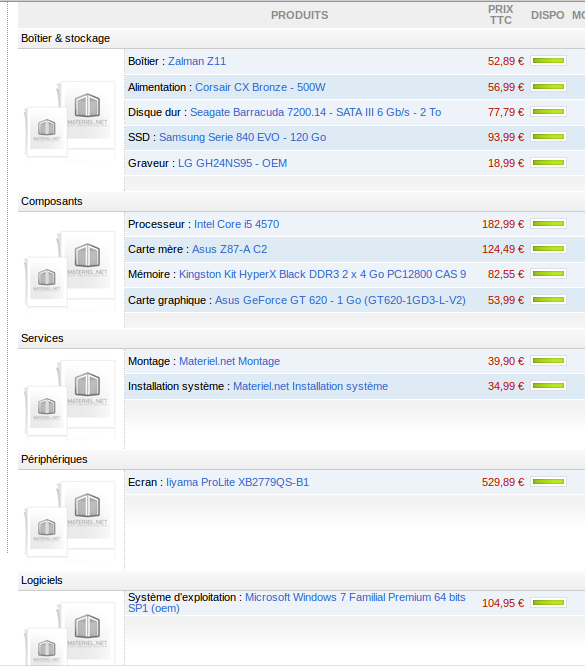
Task: Open Materiel.net Montage service link
Action: (x=229, y=361)
